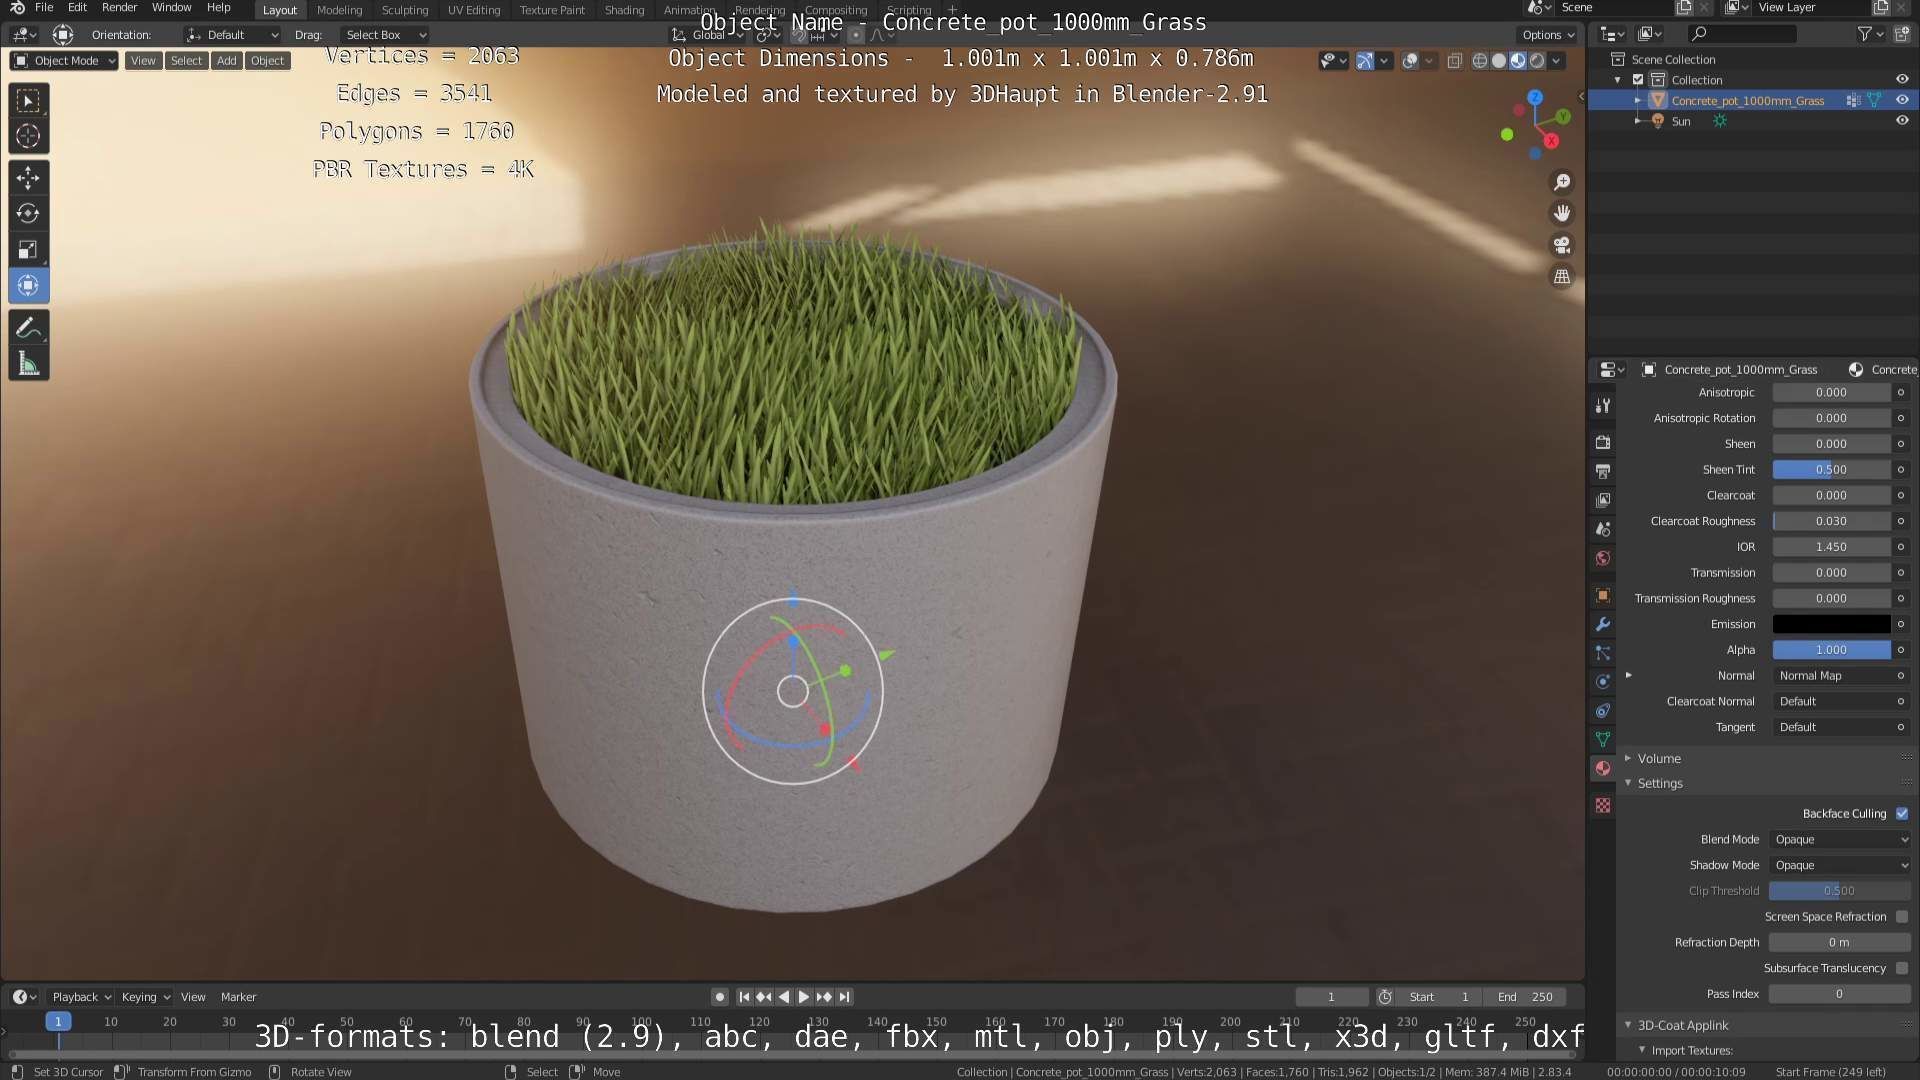The width and height of the screenshot is (1920, 1080).
Task: Open the View Layer properties tab
Action: tap(1603, 500)
